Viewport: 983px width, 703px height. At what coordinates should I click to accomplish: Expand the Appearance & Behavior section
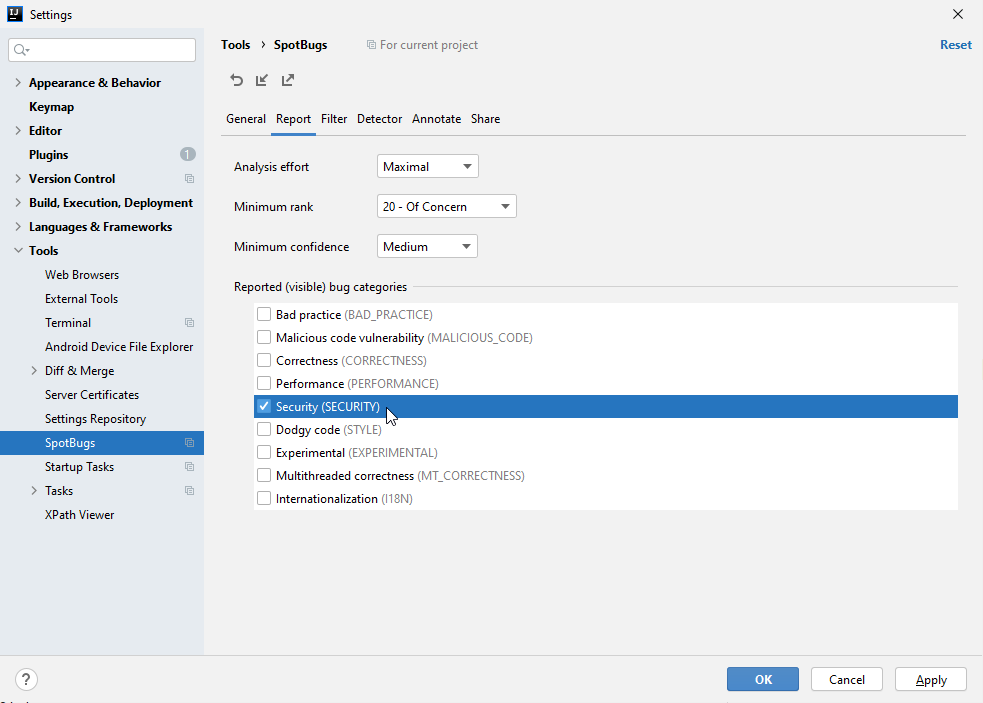coord(17,82)
